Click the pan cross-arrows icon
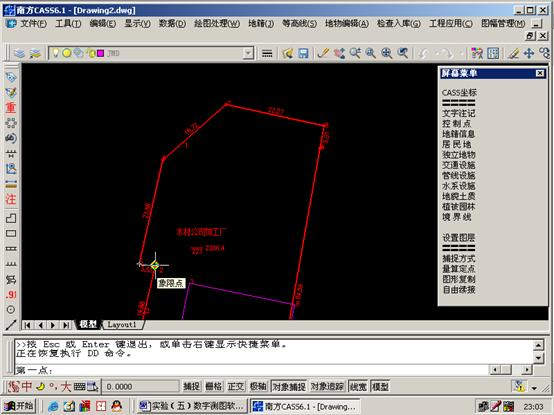 (529, 53)
